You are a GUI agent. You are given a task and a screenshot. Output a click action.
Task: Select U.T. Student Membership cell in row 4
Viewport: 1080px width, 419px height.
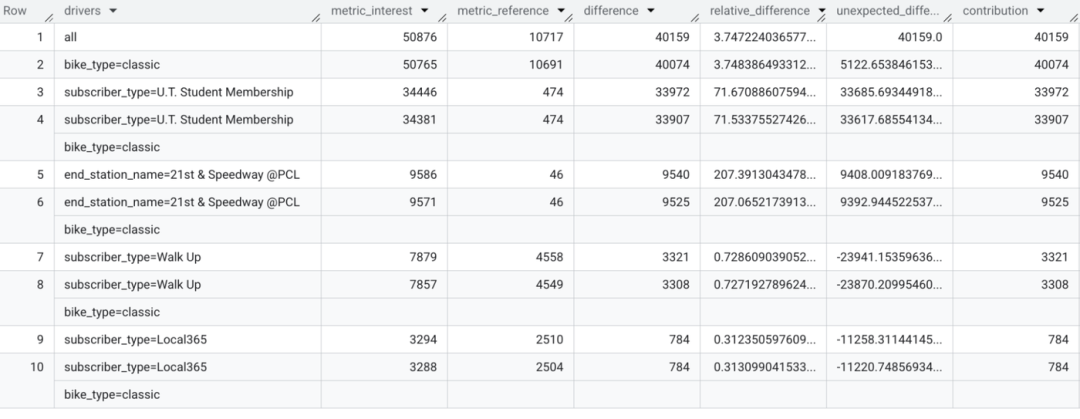(x=187, y=120)
